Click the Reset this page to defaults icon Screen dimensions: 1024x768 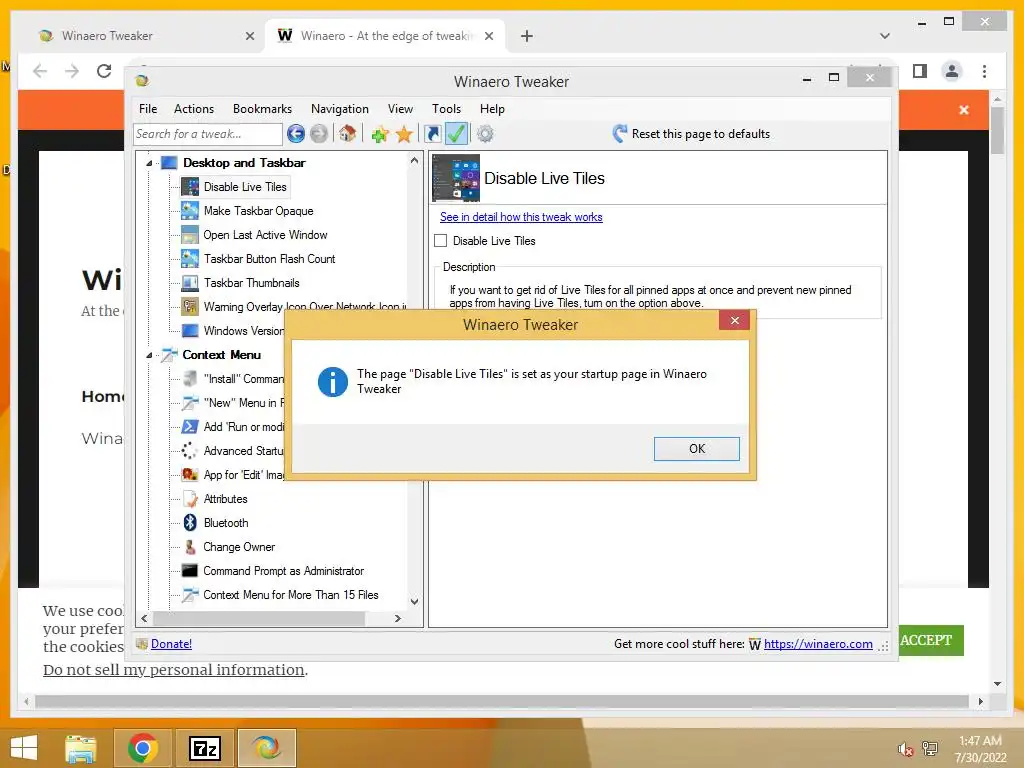pos(620,134)
